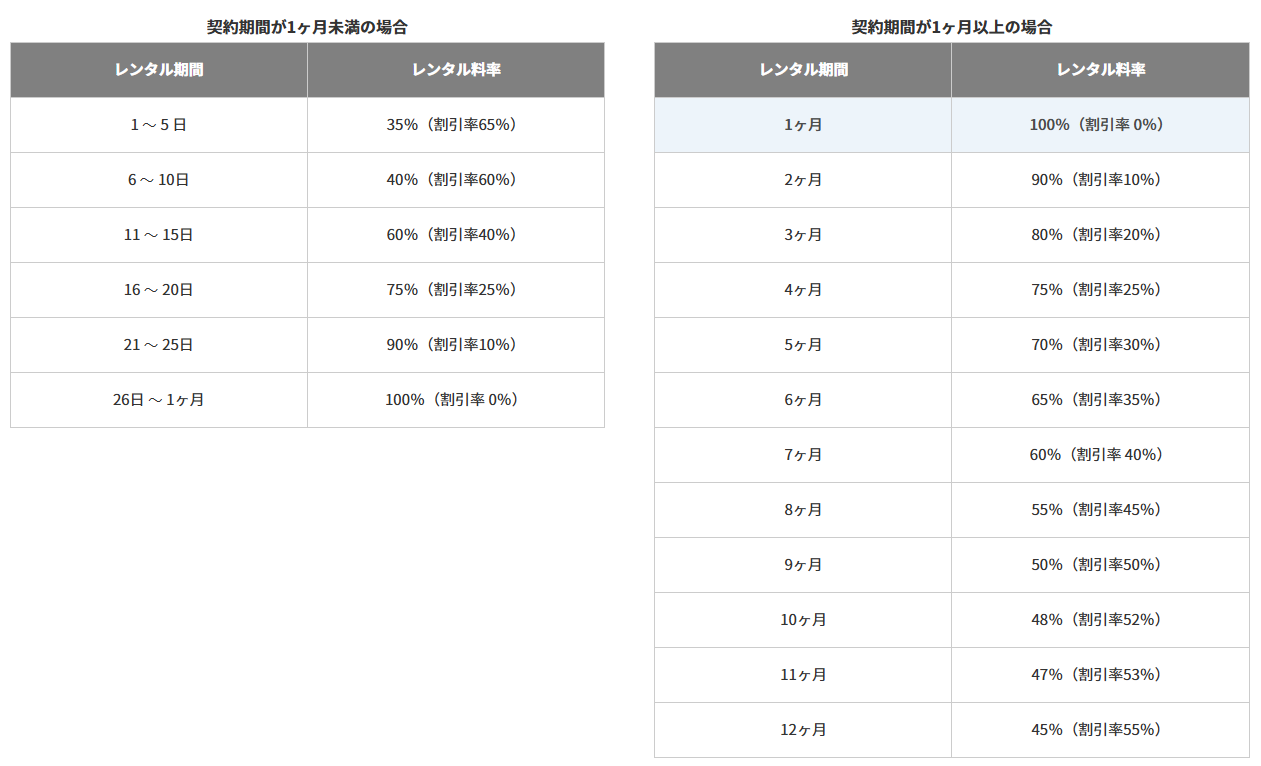1261x766 pixels.
Task: Select the 26日～1ヶ月 period cell
Action: tap(158, 400)
